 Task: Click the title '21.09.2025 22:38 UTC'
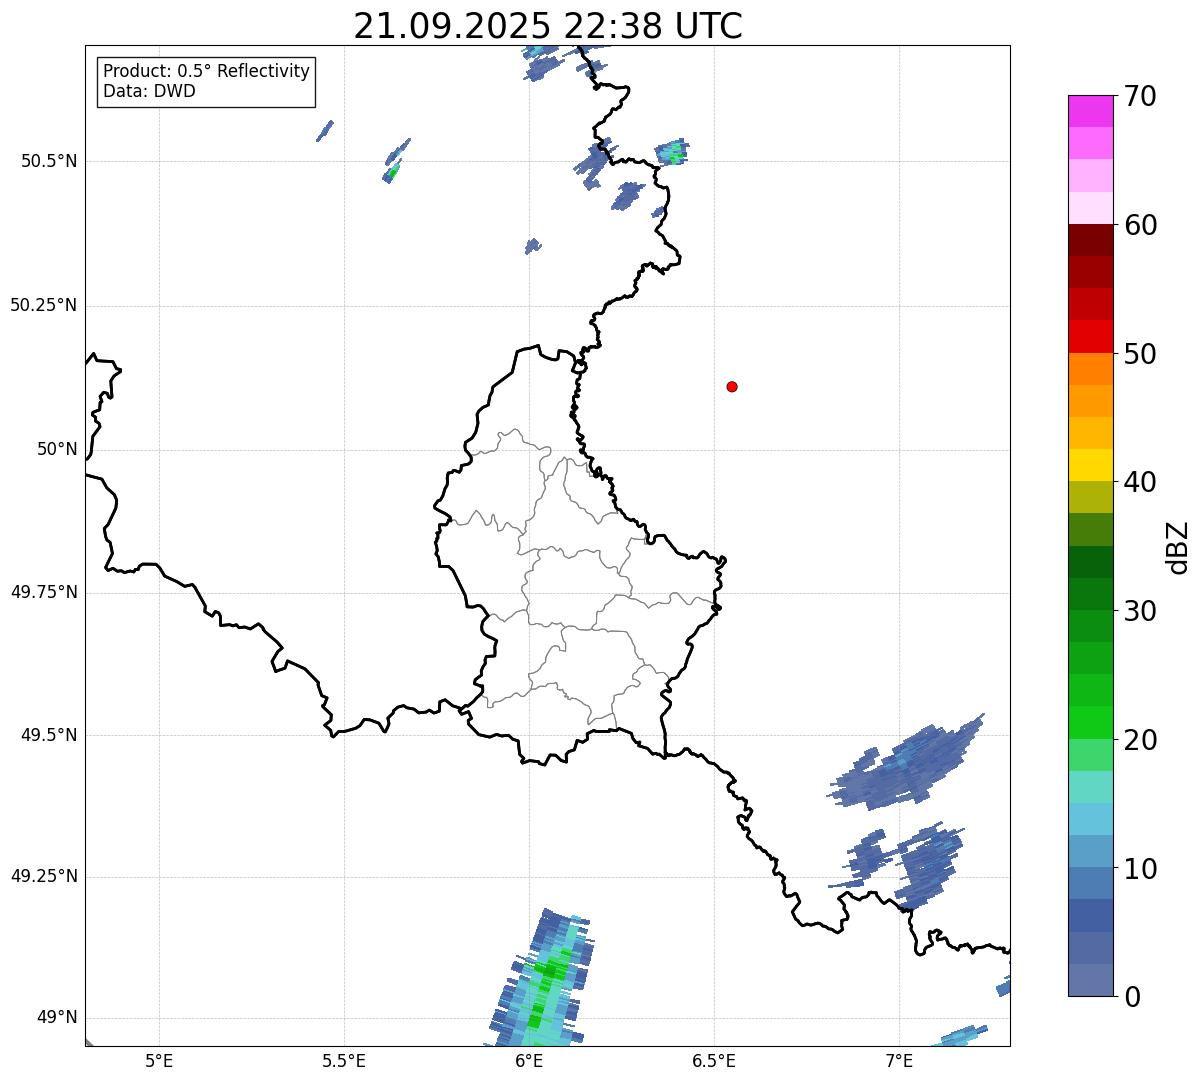548,25
